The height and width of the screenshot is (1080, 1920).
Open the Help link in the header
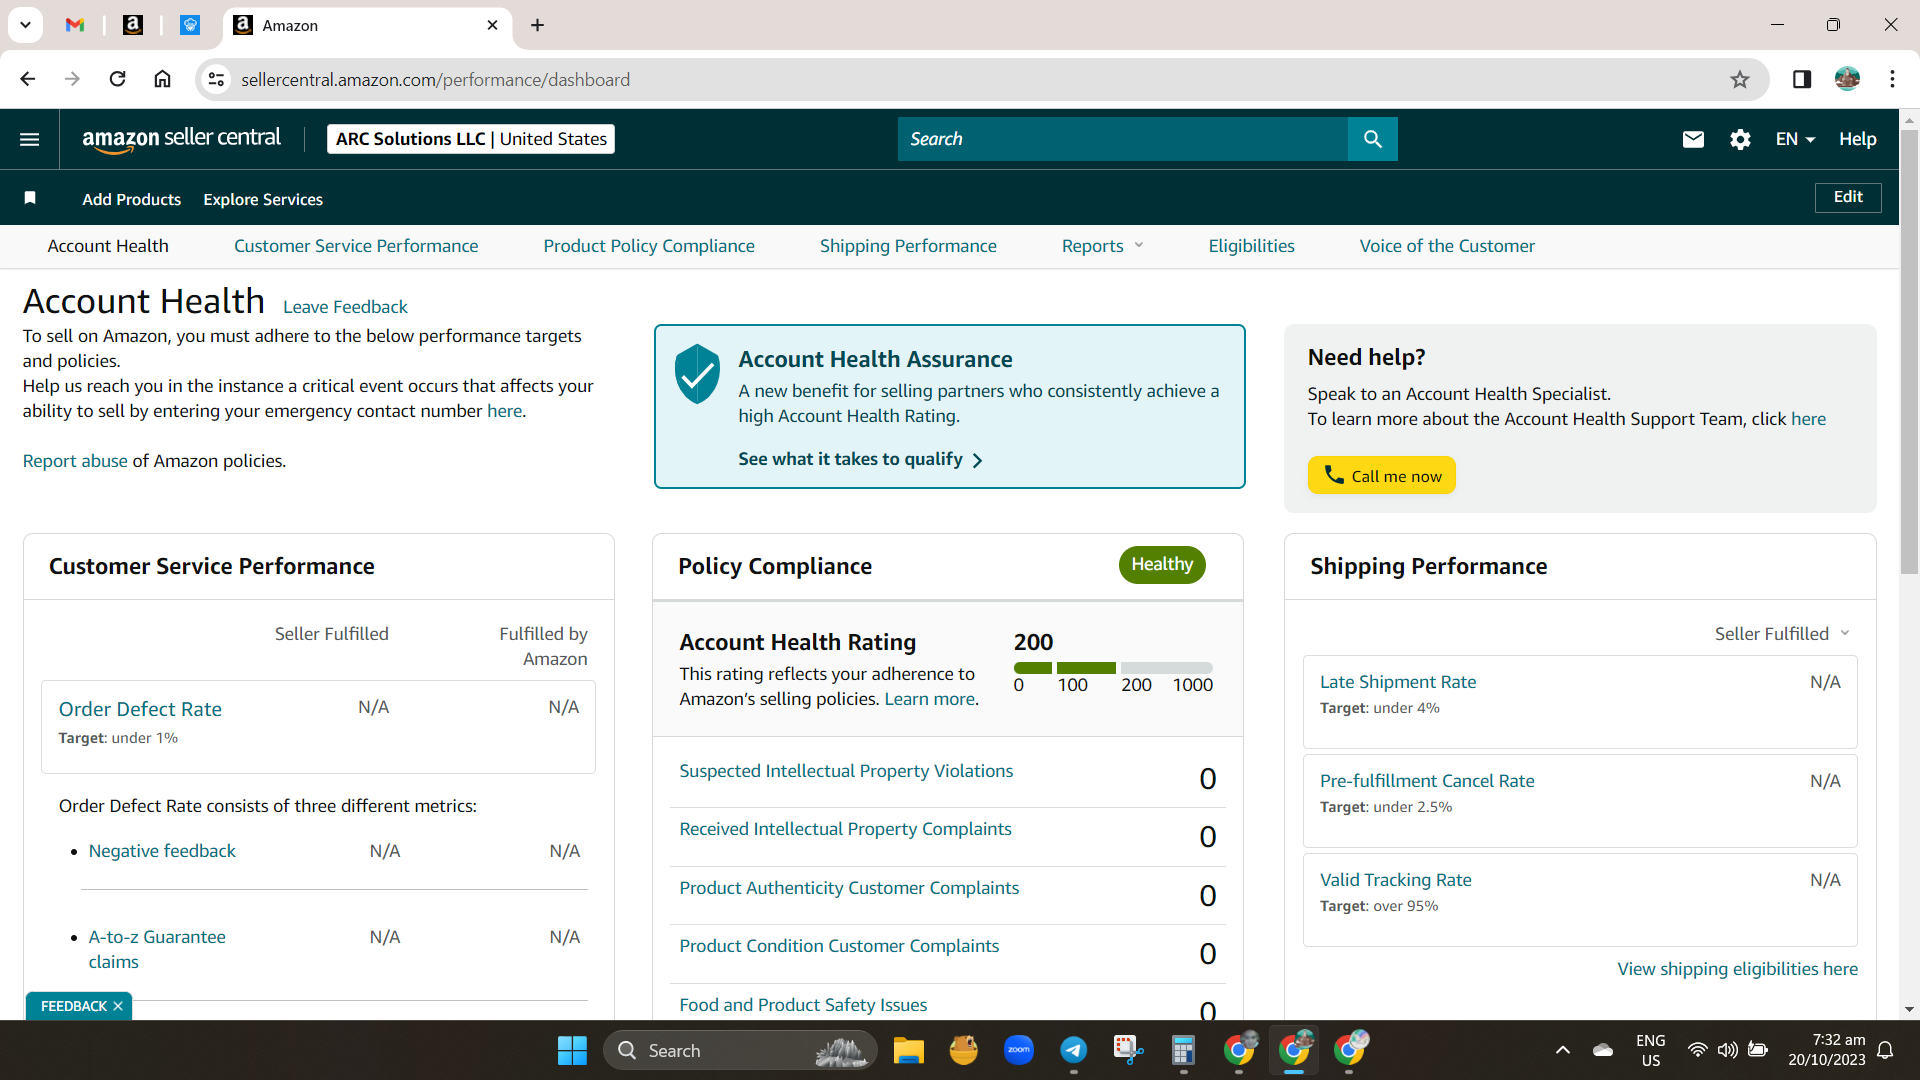1857,139
